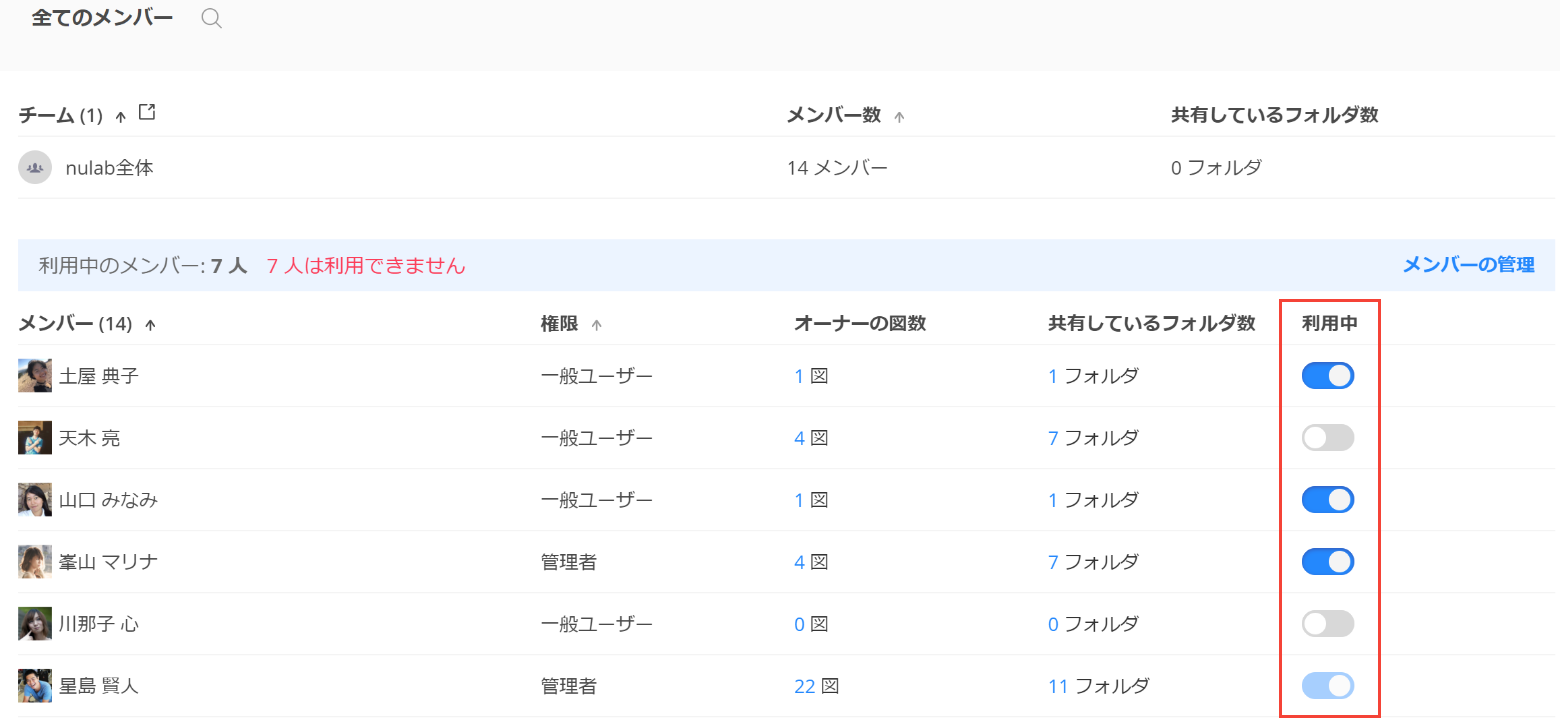
Task: Enable the 利用中 toggle for 天木 亮
Action: pyautogui.click(x=1327, y=438)
